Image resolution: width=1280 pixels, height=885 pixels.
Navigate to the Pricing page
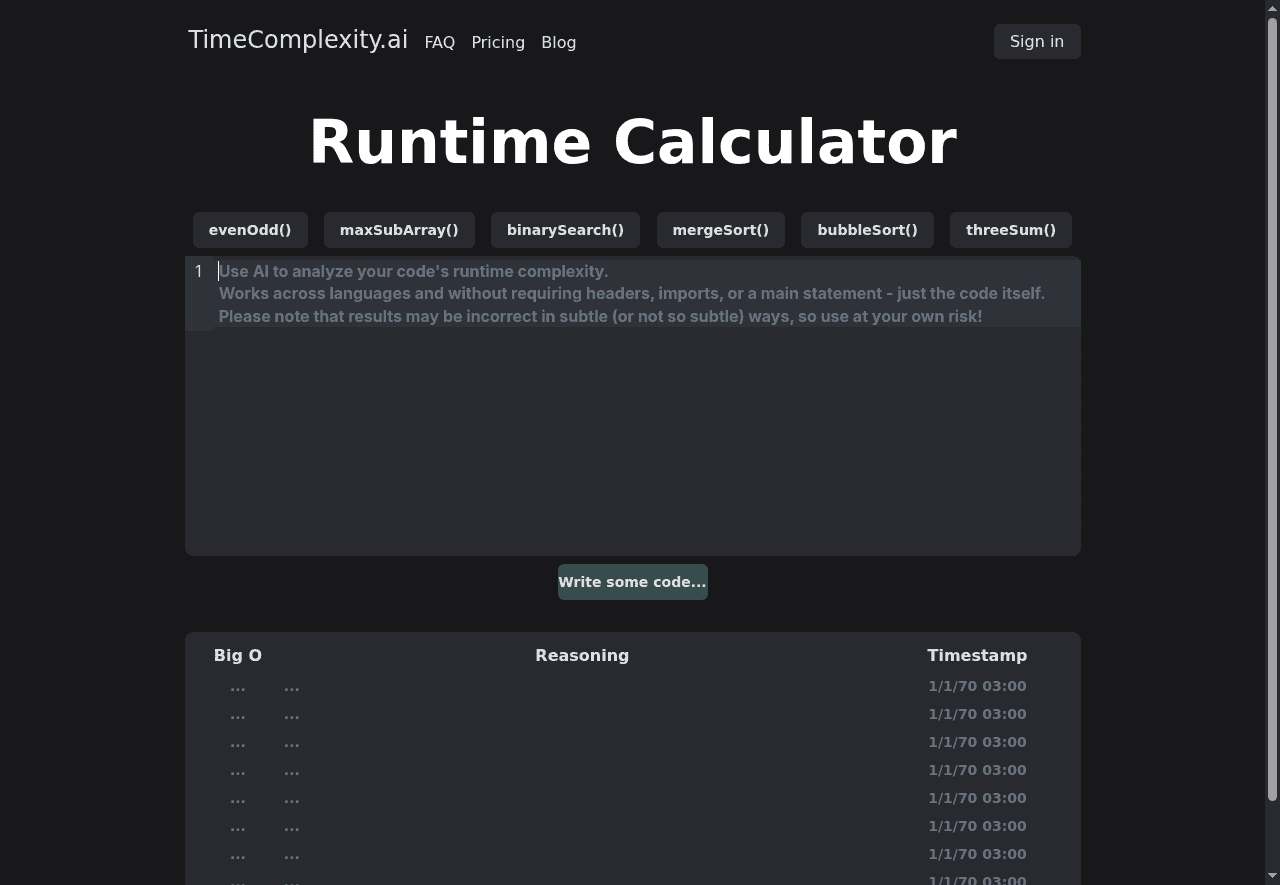pos(498,42)
